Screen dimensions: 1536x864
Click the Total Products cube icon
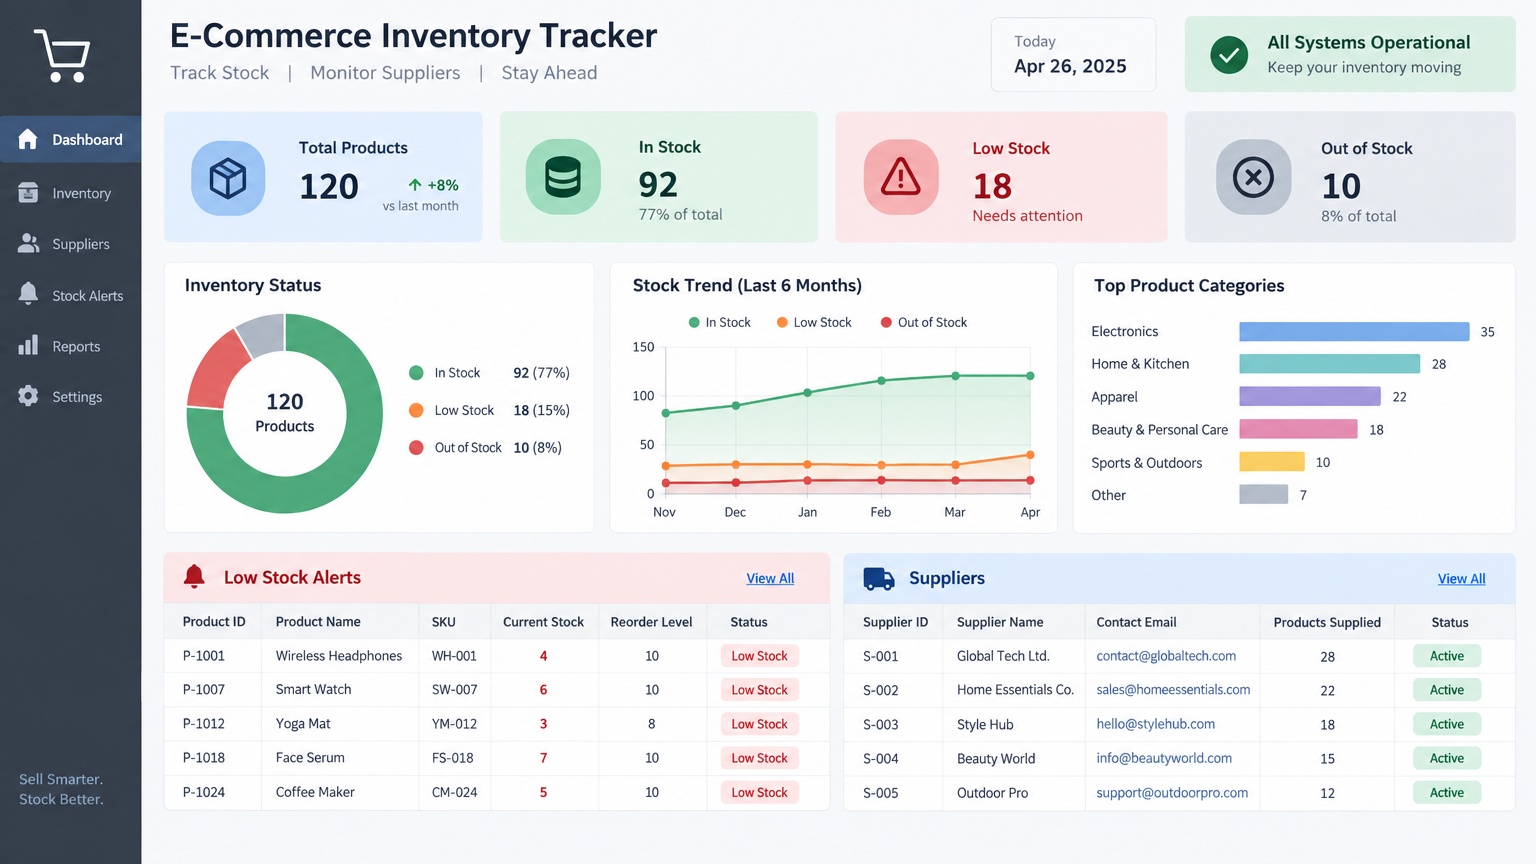point(228,178)
